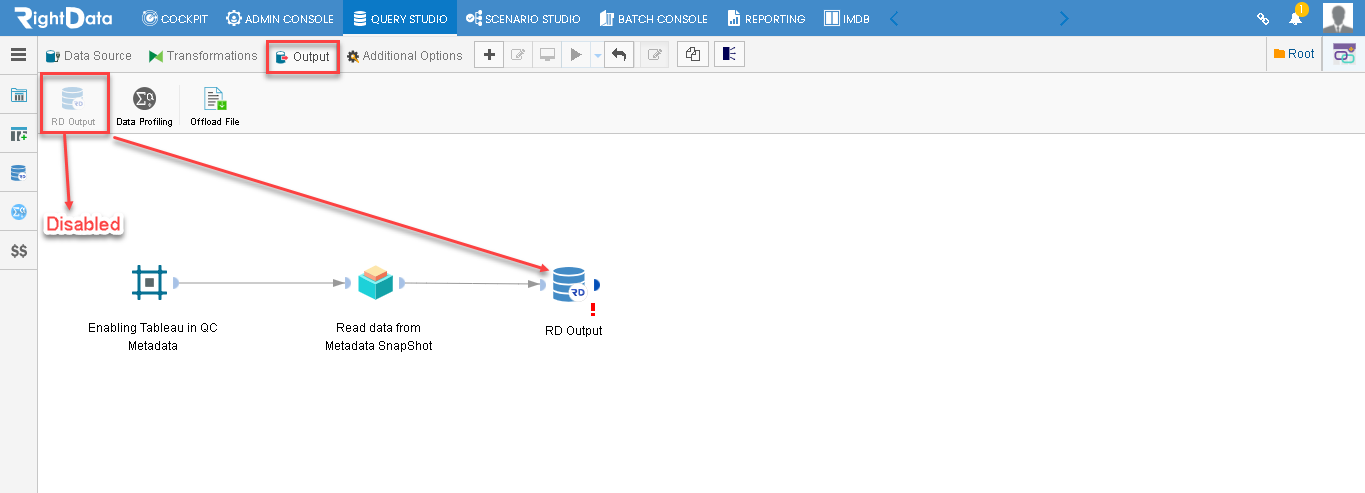Navigate modules right with chevron arrow
The image size is (1365, 493).
pyautogui.click(x=1064, y=18)
